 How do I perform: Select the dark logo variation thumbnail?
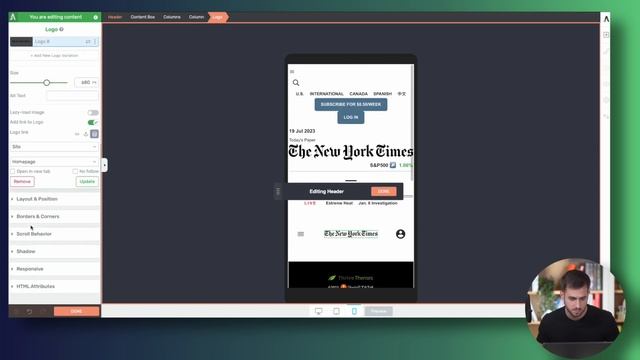[21, 42]
